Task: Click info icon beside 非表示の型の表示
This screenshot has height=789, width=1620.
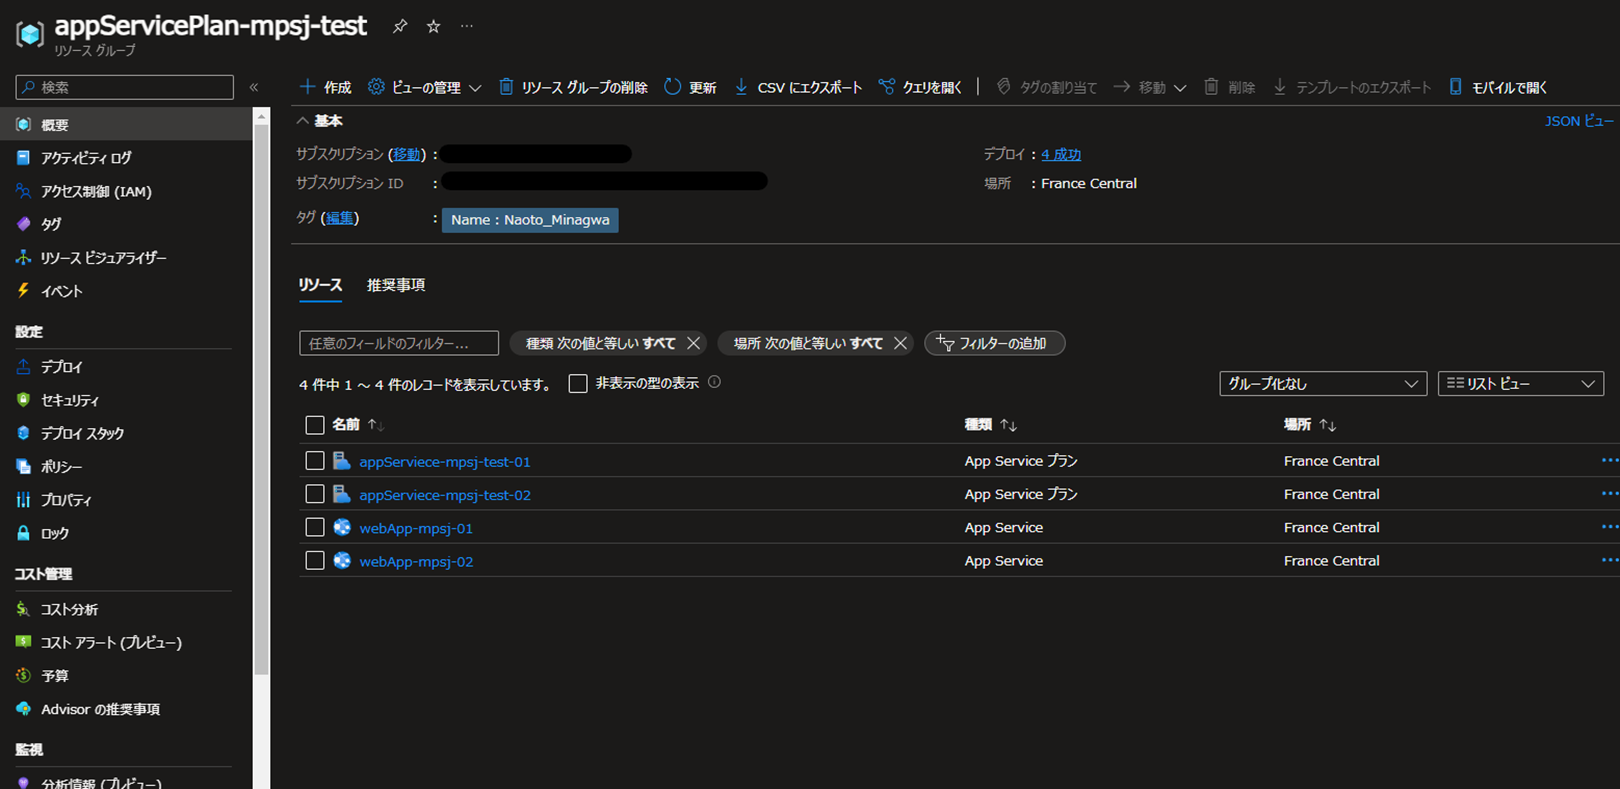Action: tap(714, 382)
